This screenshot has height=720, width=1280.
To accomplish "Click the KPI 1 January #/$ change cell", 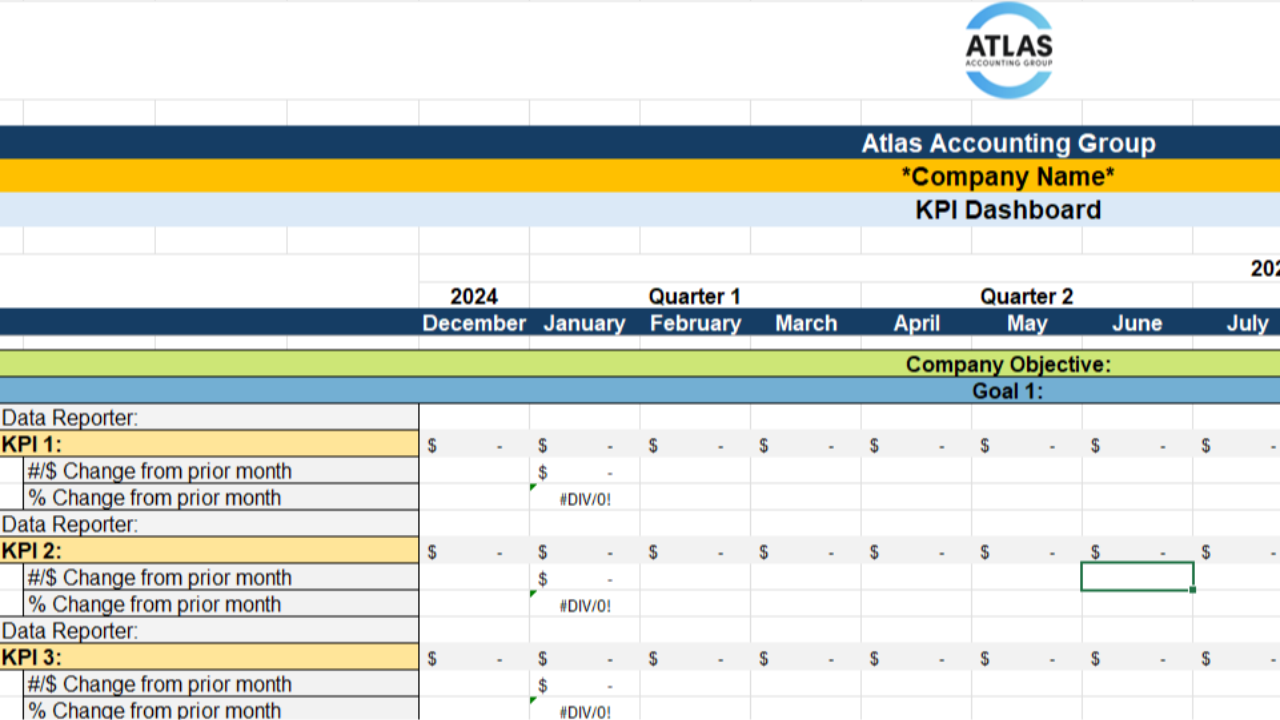I will click(585, 471).
